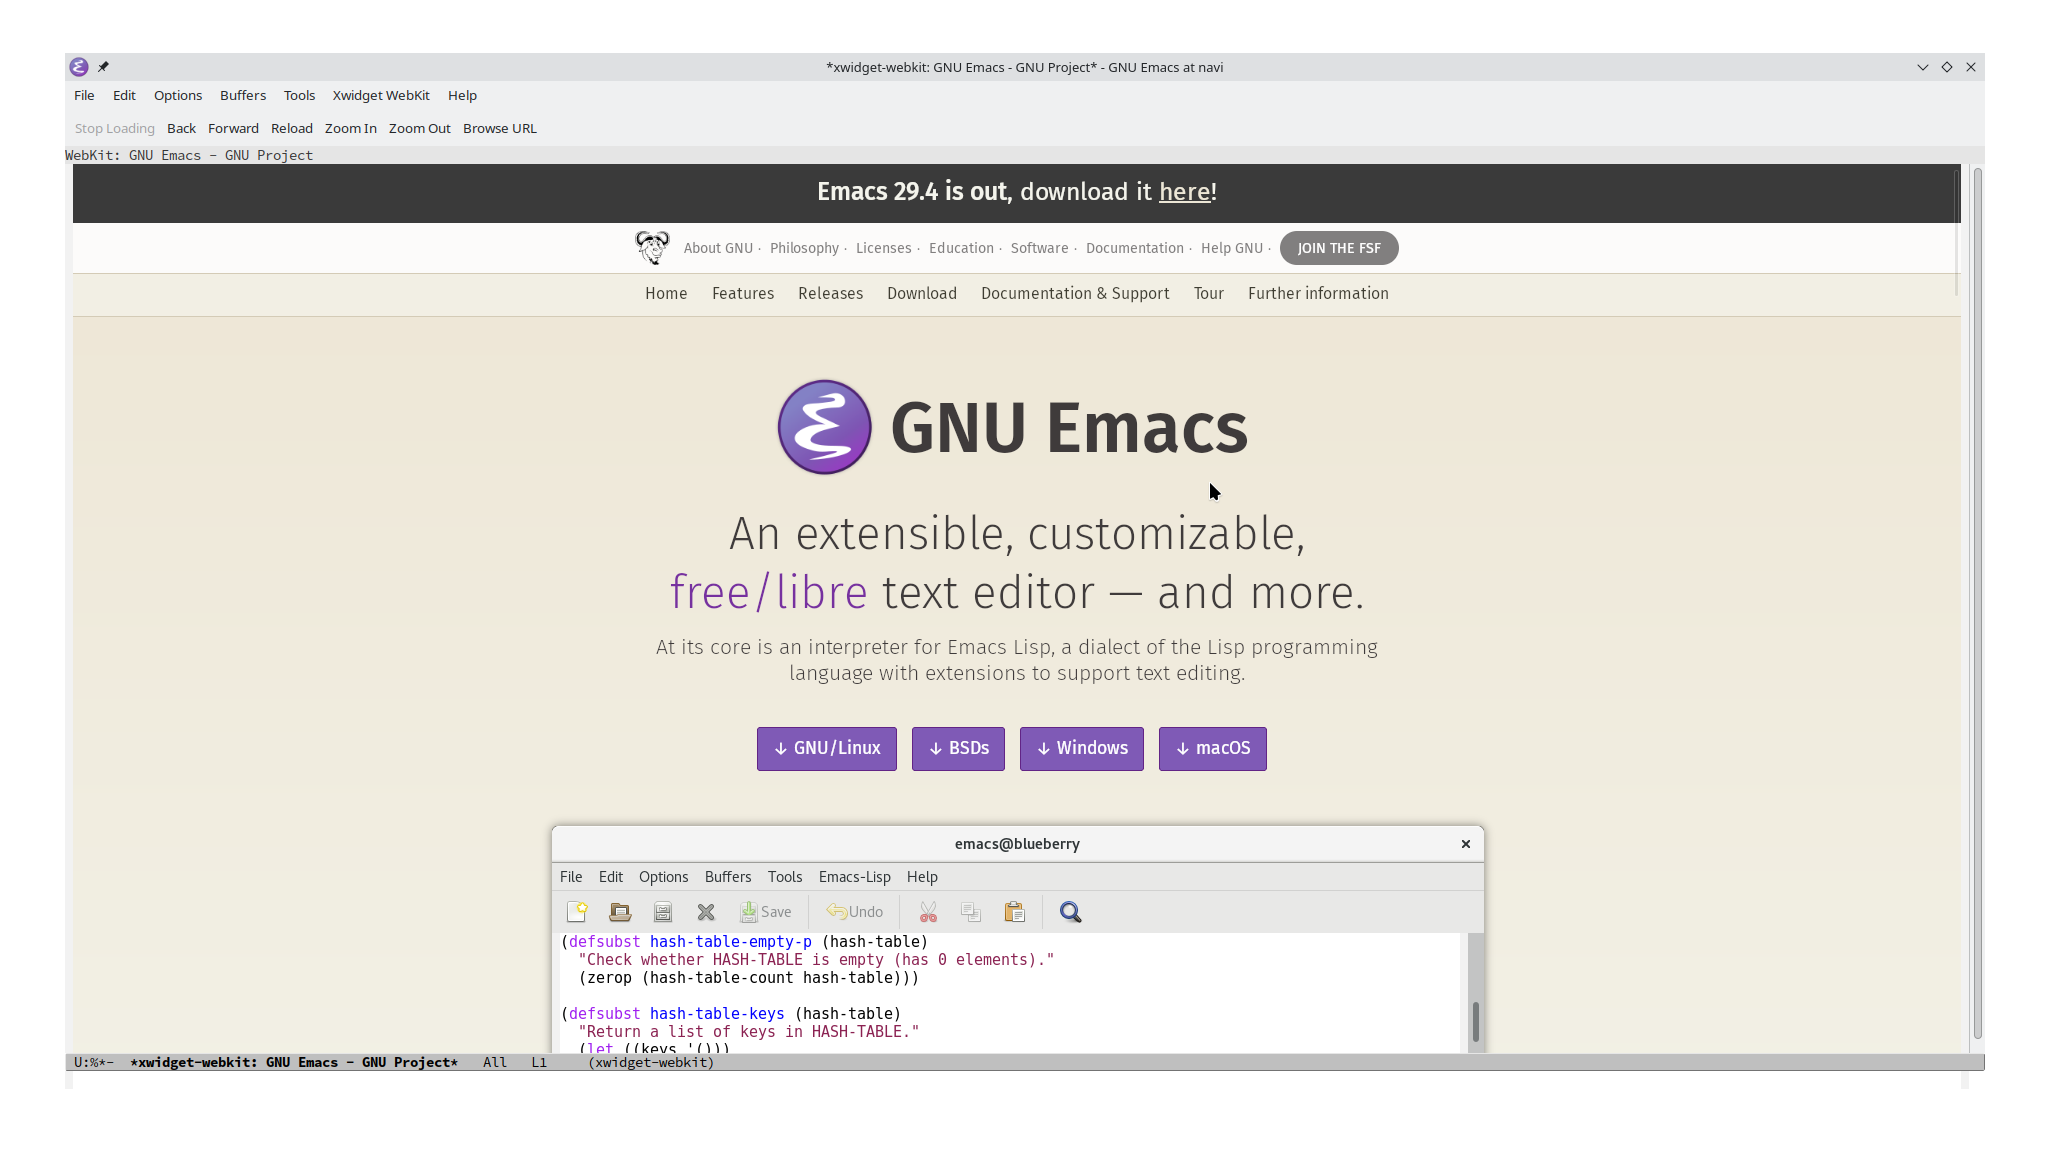
Task: Click (xwidget-webkit) mode indicator in mode line
Action: (651, 1062)
